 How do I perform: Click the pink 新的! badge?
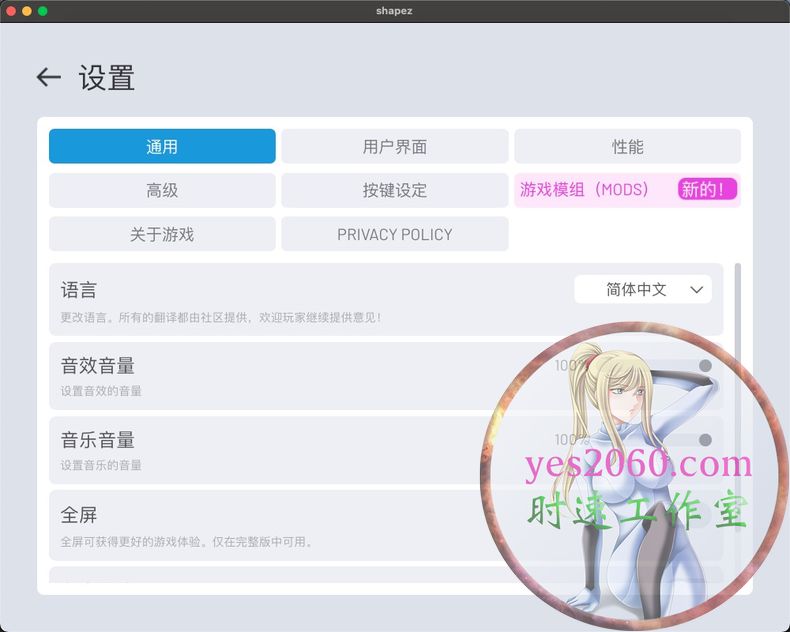(707, 190)
